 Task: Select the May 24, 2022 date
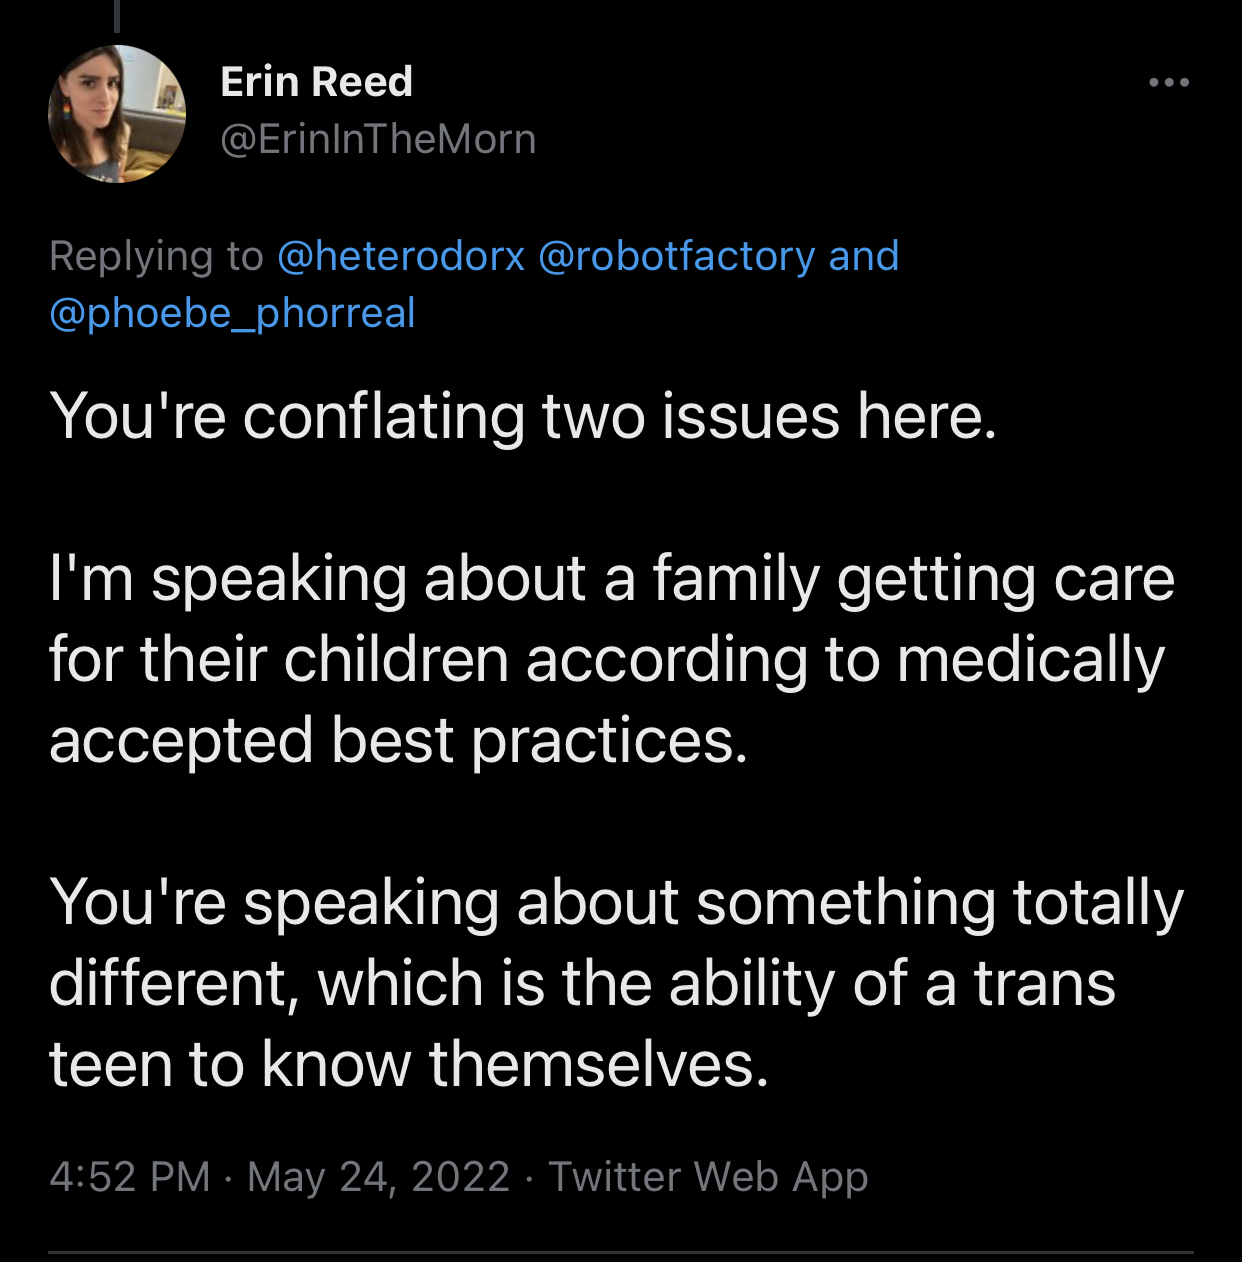[x=378, y=1176]
